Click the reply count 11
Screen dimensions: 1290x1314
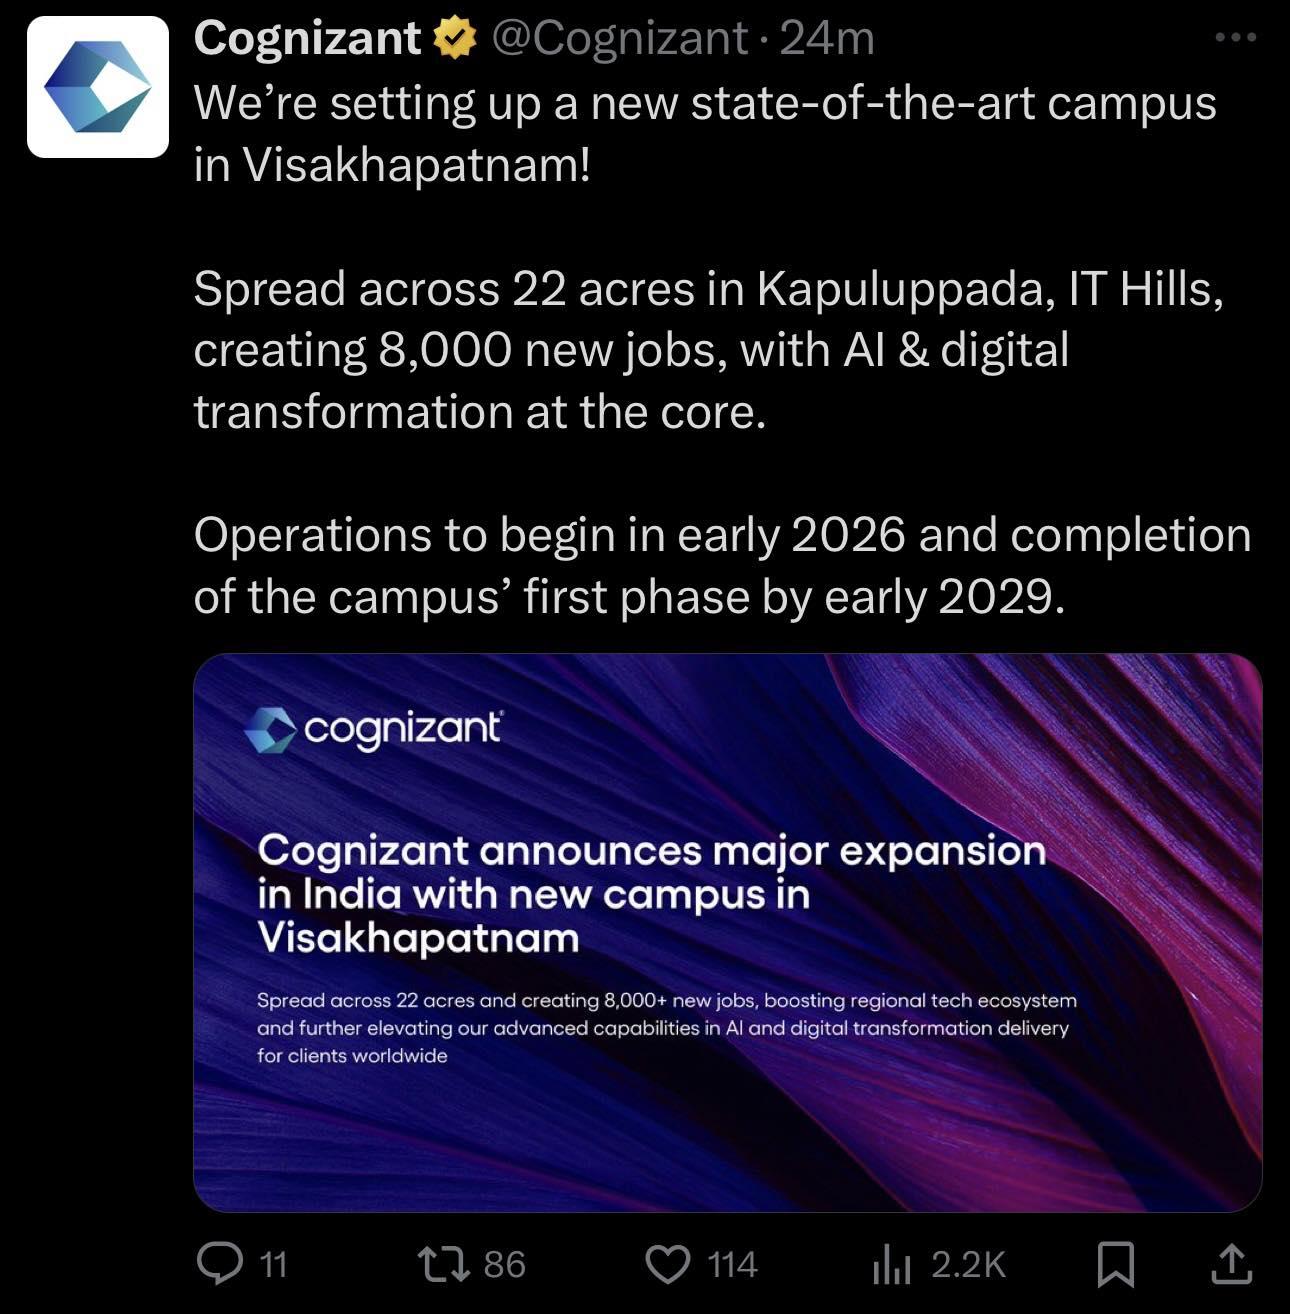coord(273,1265)
